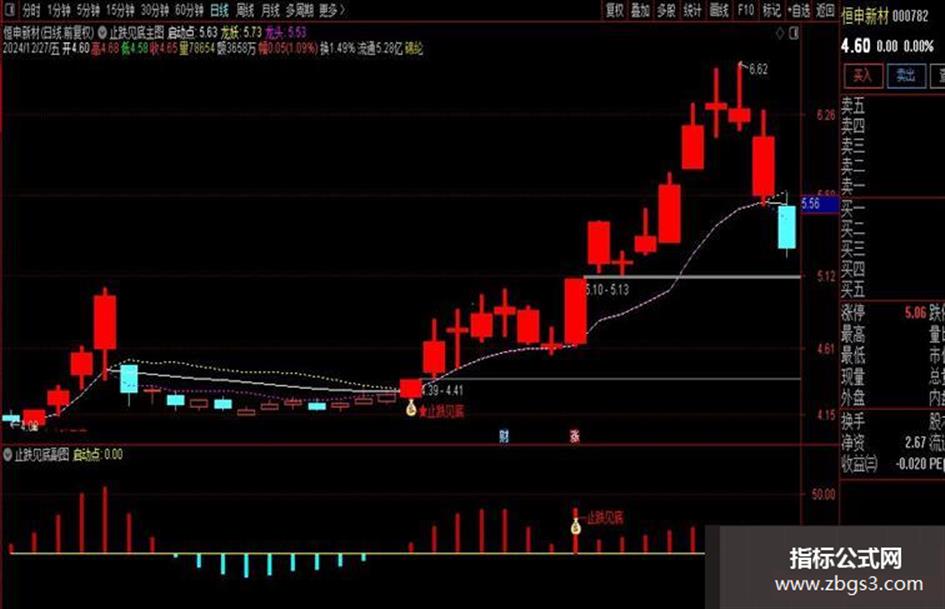This screenshot has width=945, height=609.
Task: Select the 30分钟 period tab
Action: point(155,10)
